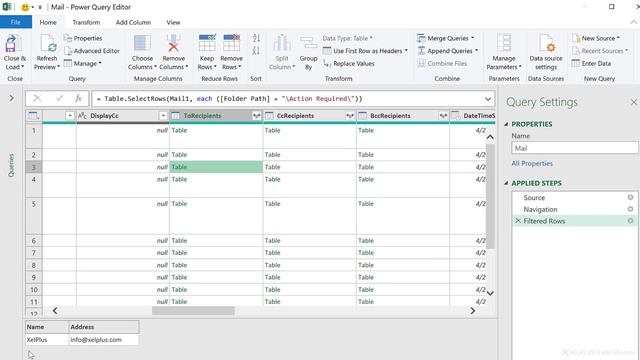
Task: Click the info@xelplus.com address cell
Action: [x=104, y=340]
